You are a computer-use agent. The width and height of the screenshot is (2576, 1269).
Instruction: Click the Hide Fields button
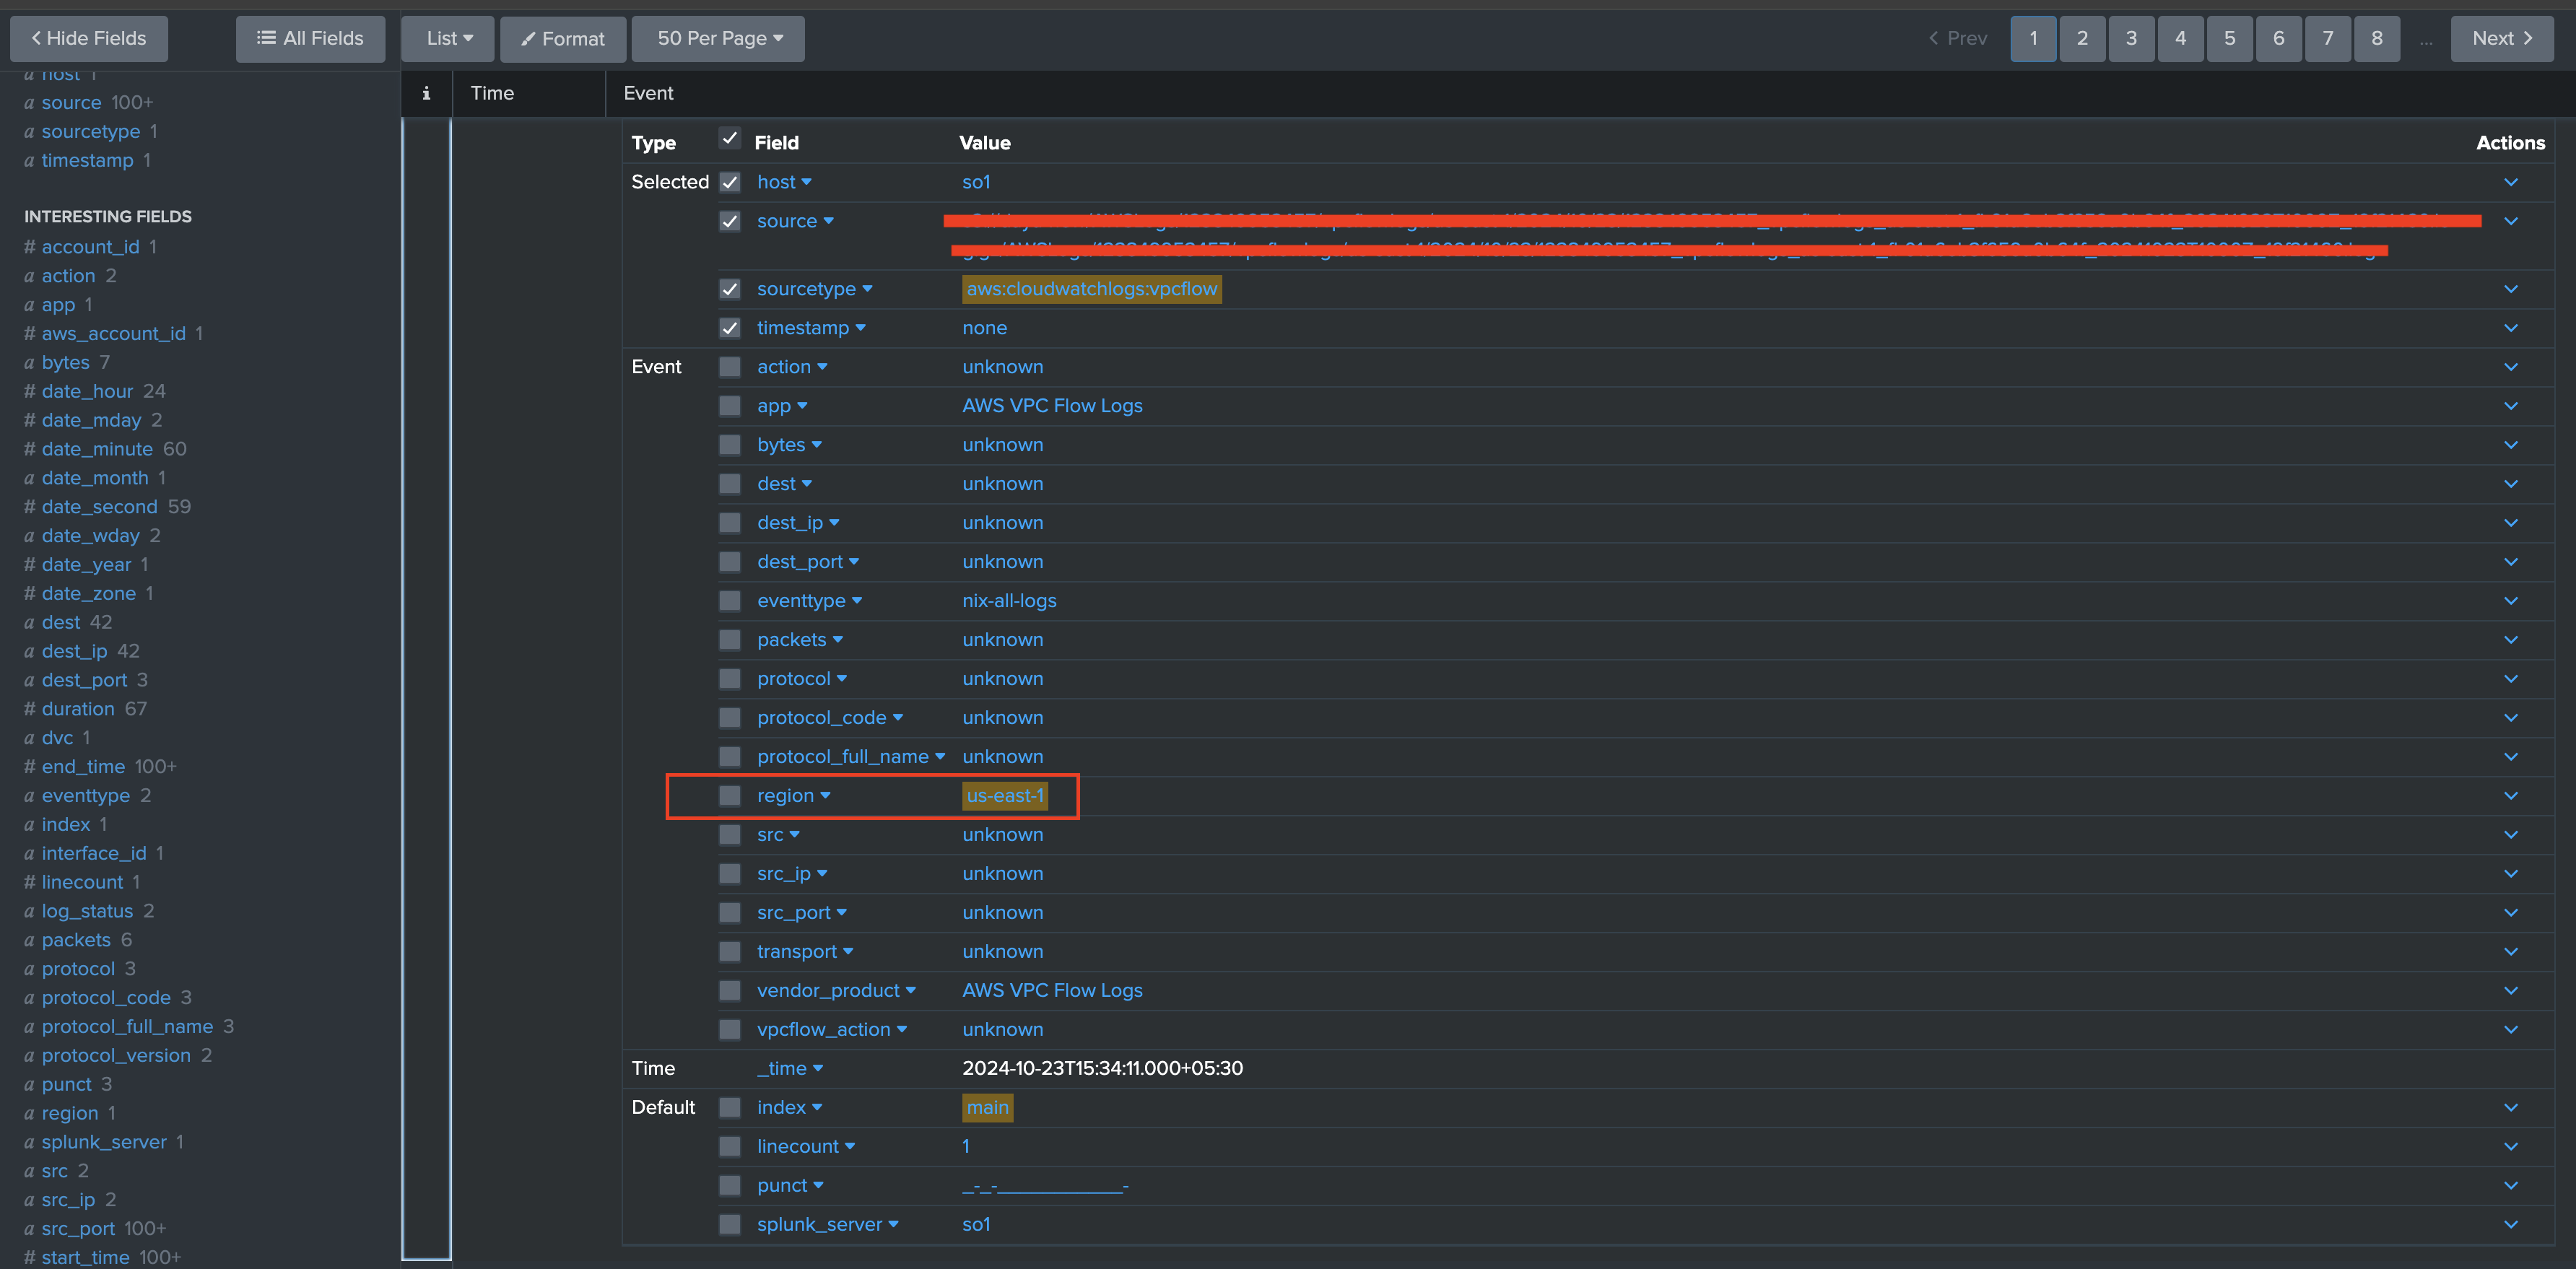(88, 38)
